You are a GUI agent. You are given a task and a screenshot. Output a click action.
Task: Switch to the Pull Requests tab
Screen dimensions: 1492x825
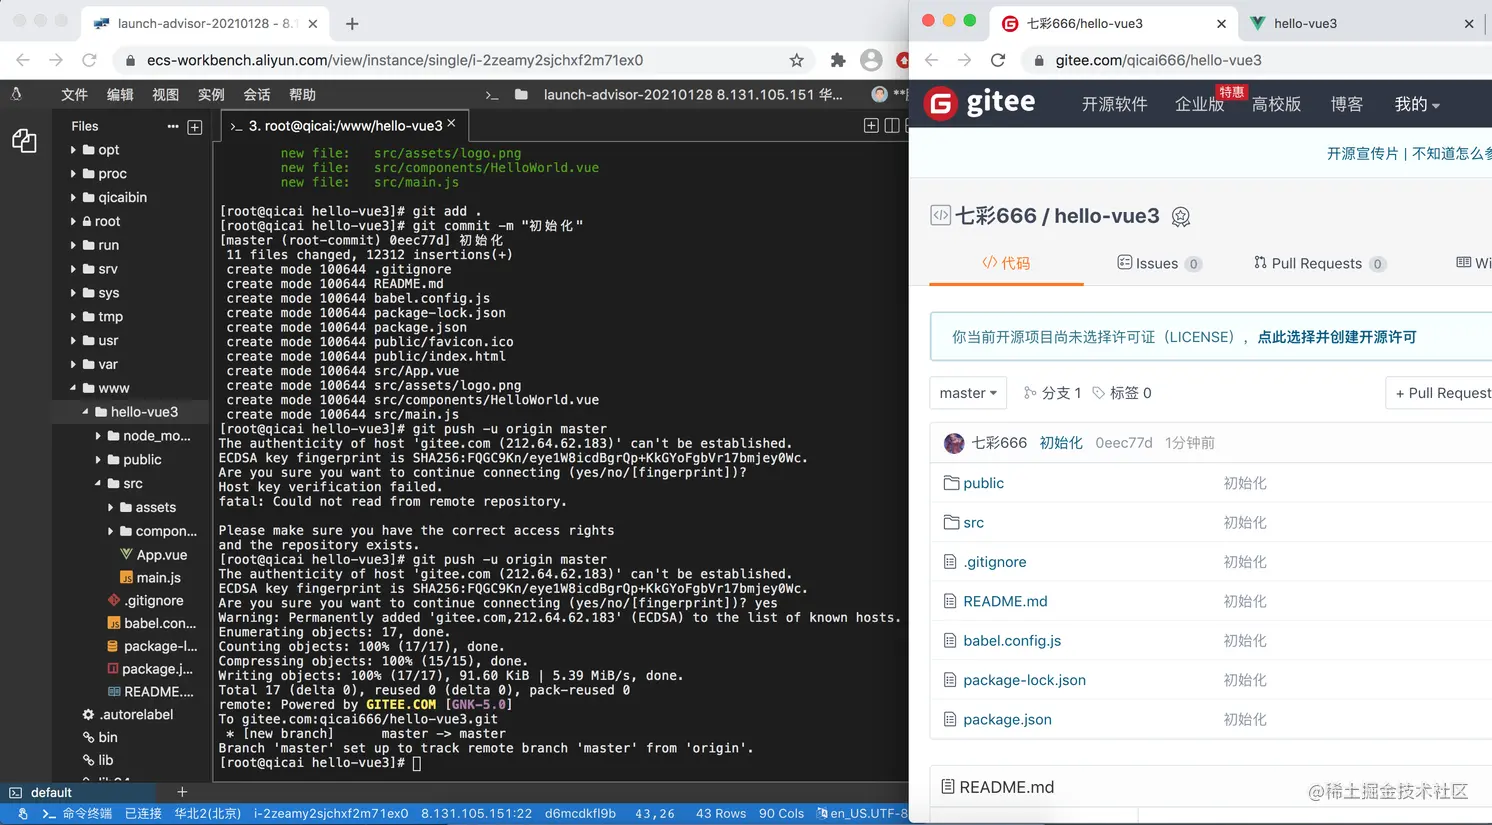[1319, 263]
